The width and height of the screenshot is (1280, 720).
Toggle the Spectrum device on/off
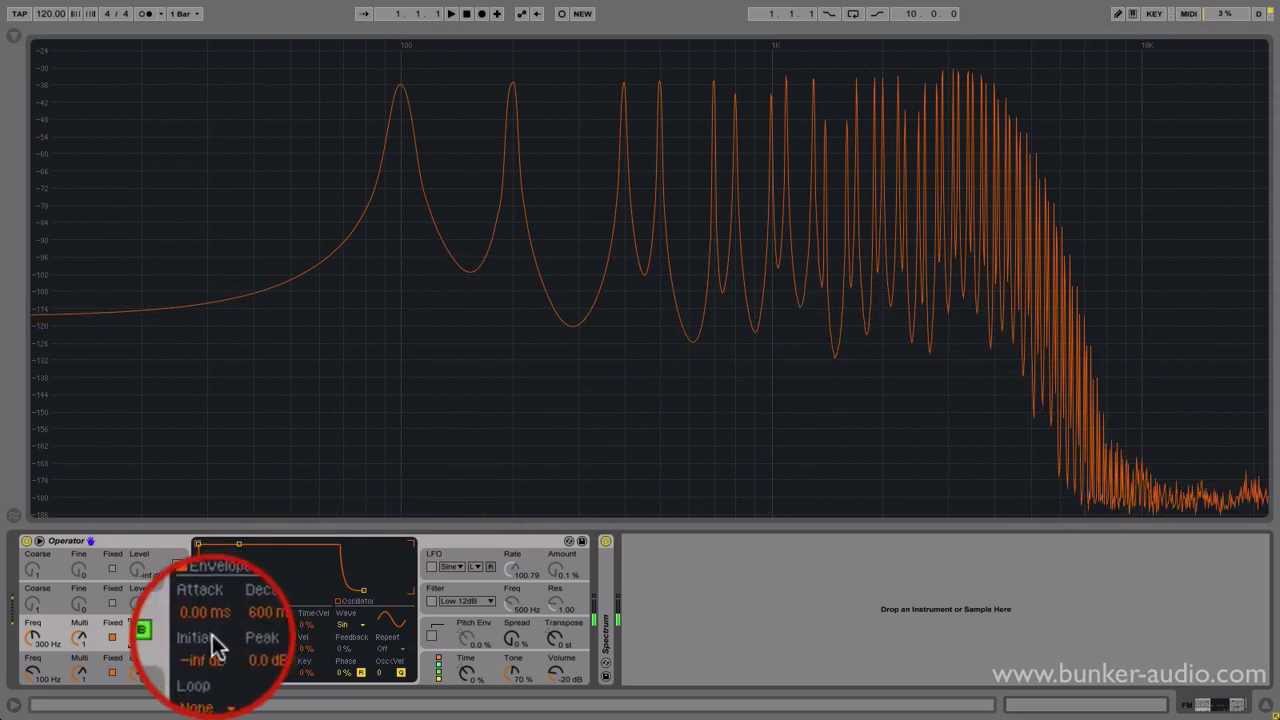[x=606, y=541]
